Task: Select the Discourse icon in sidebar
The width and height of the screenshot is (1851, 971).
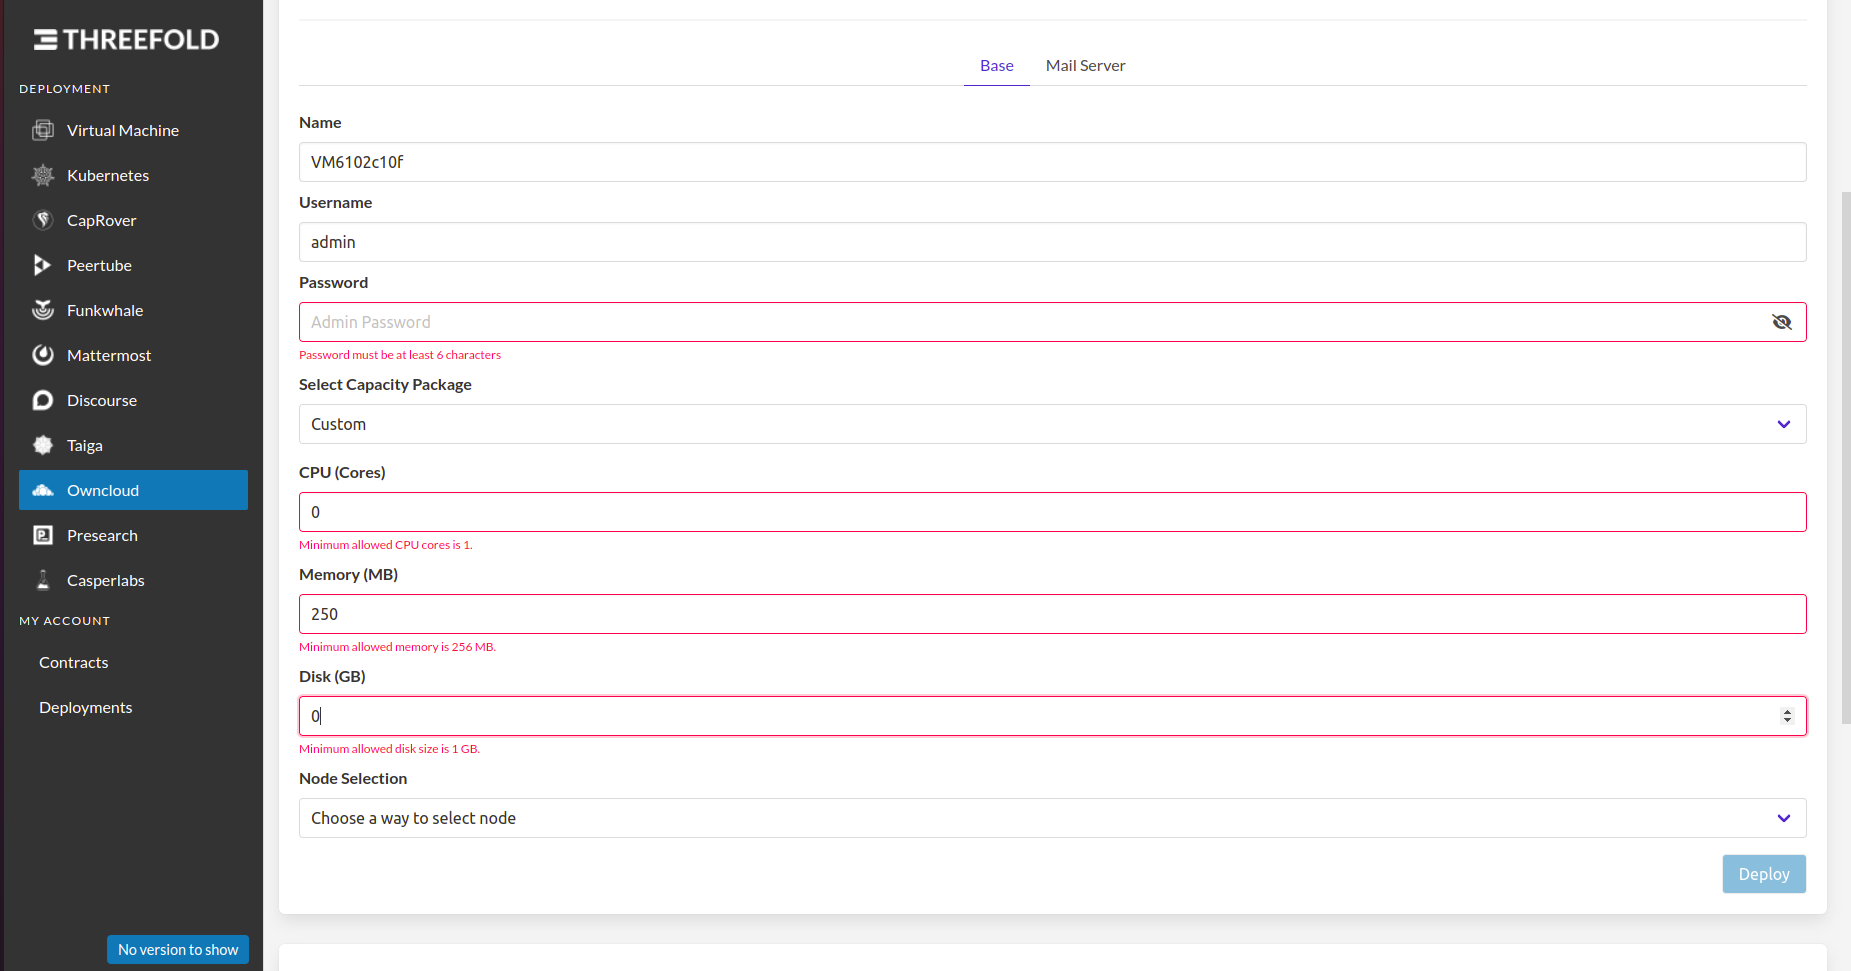Action: [x=43, y=400]
